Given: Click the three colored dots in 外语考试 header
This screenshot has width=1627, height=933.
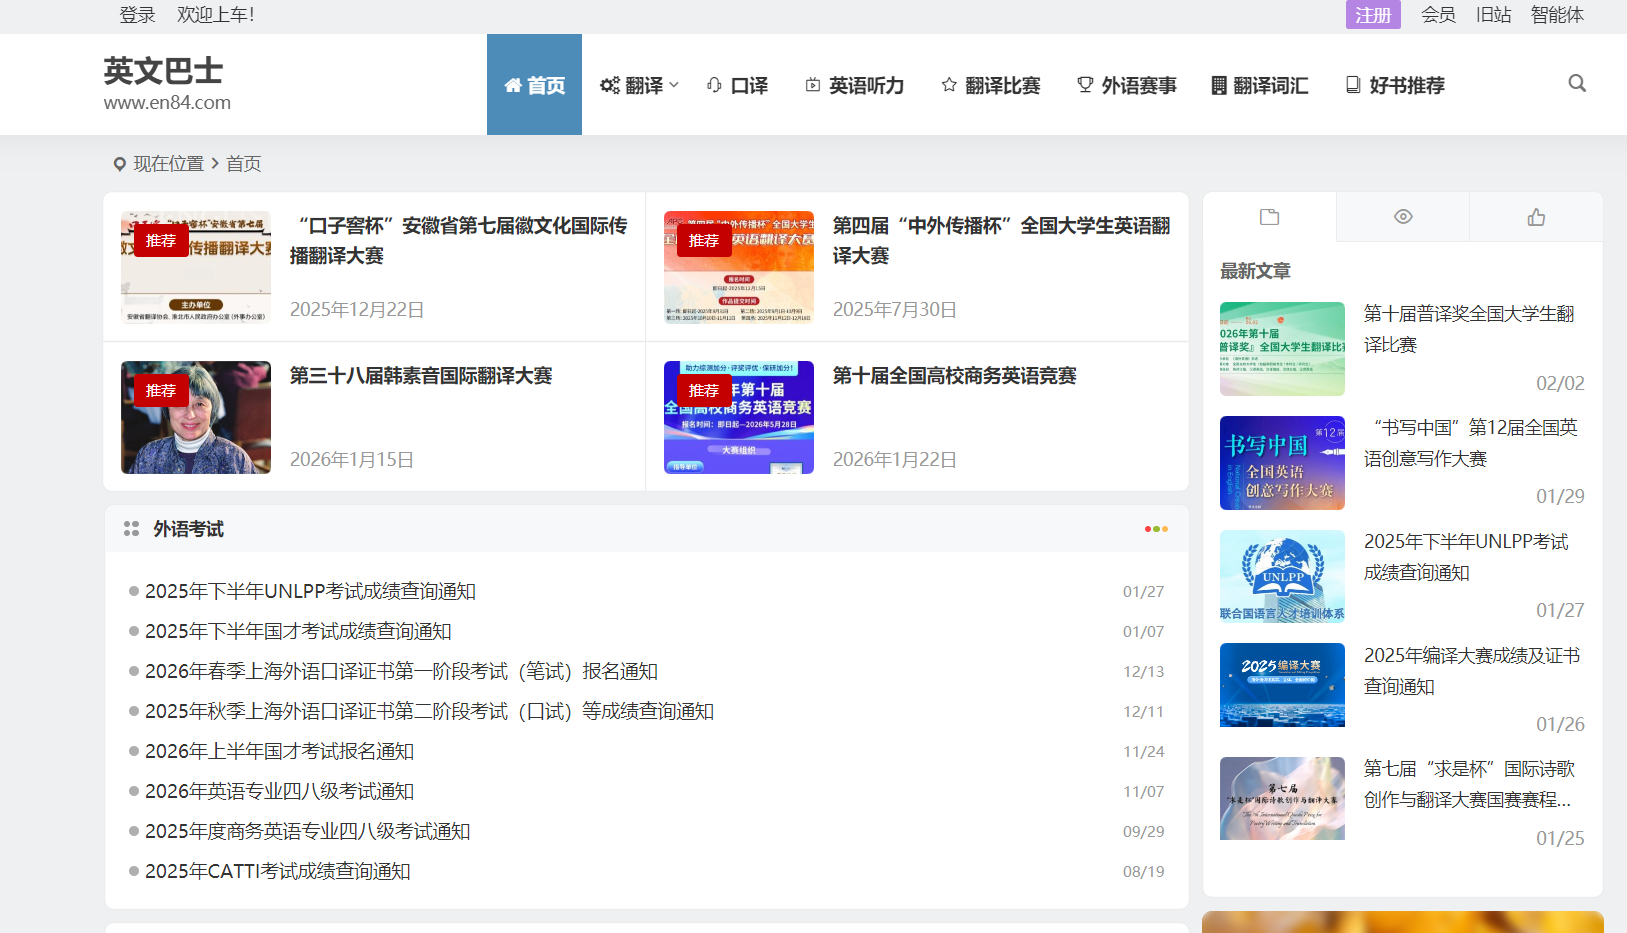Looking at the screenshot, I should pos(1156,529).
